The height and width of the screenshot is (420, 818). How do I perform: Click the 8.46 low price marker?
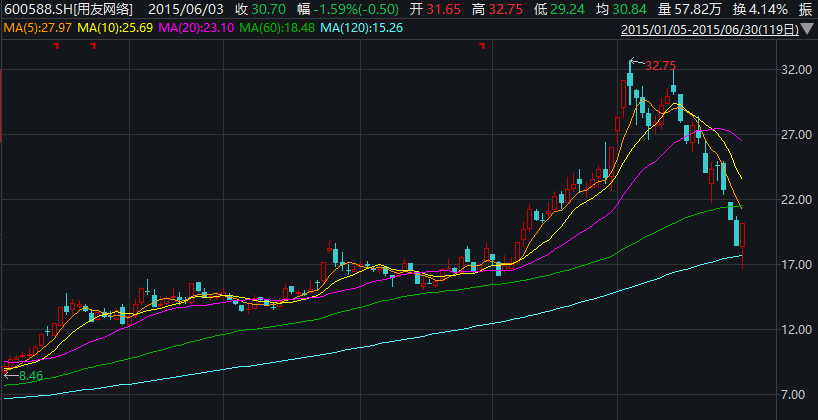pyautogui.click(x=30, y=376)
